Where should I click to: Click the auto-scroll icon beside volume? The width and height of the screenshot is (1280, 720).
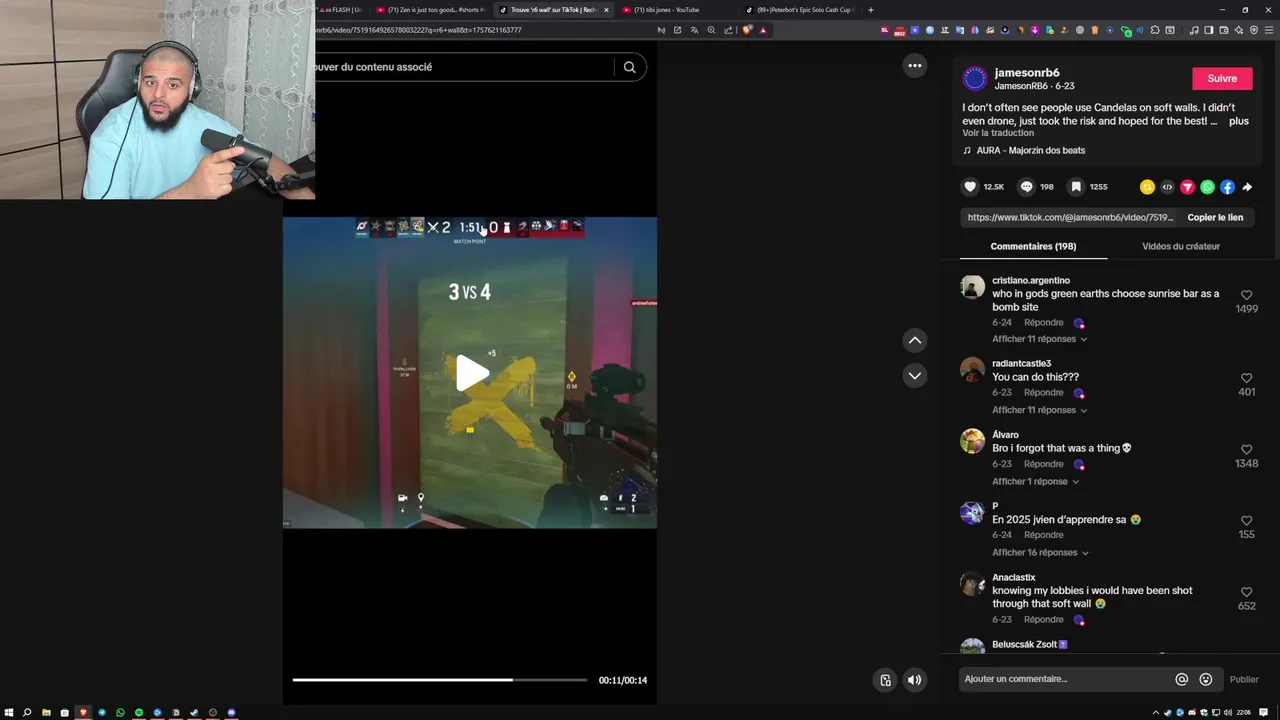click(x=885, y=680)
